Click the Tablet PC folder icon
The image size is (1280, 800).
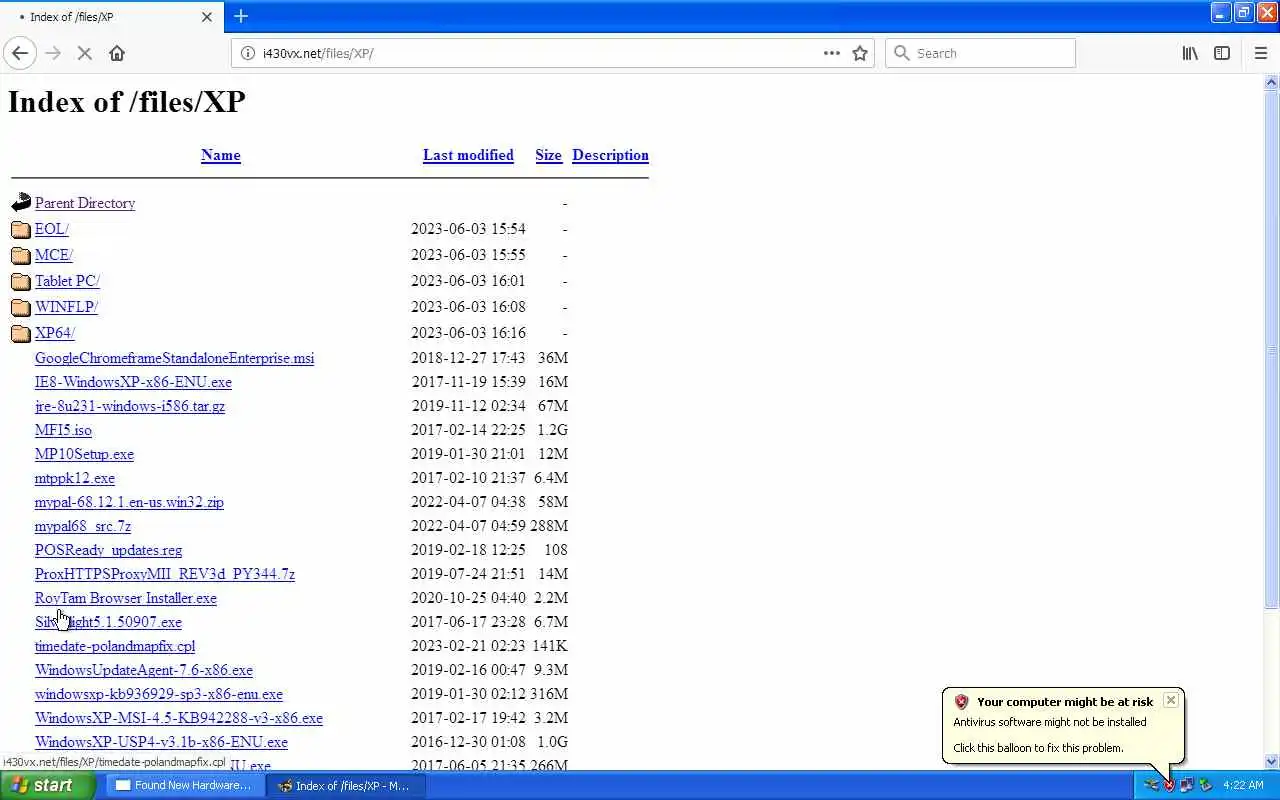point(21,281)
